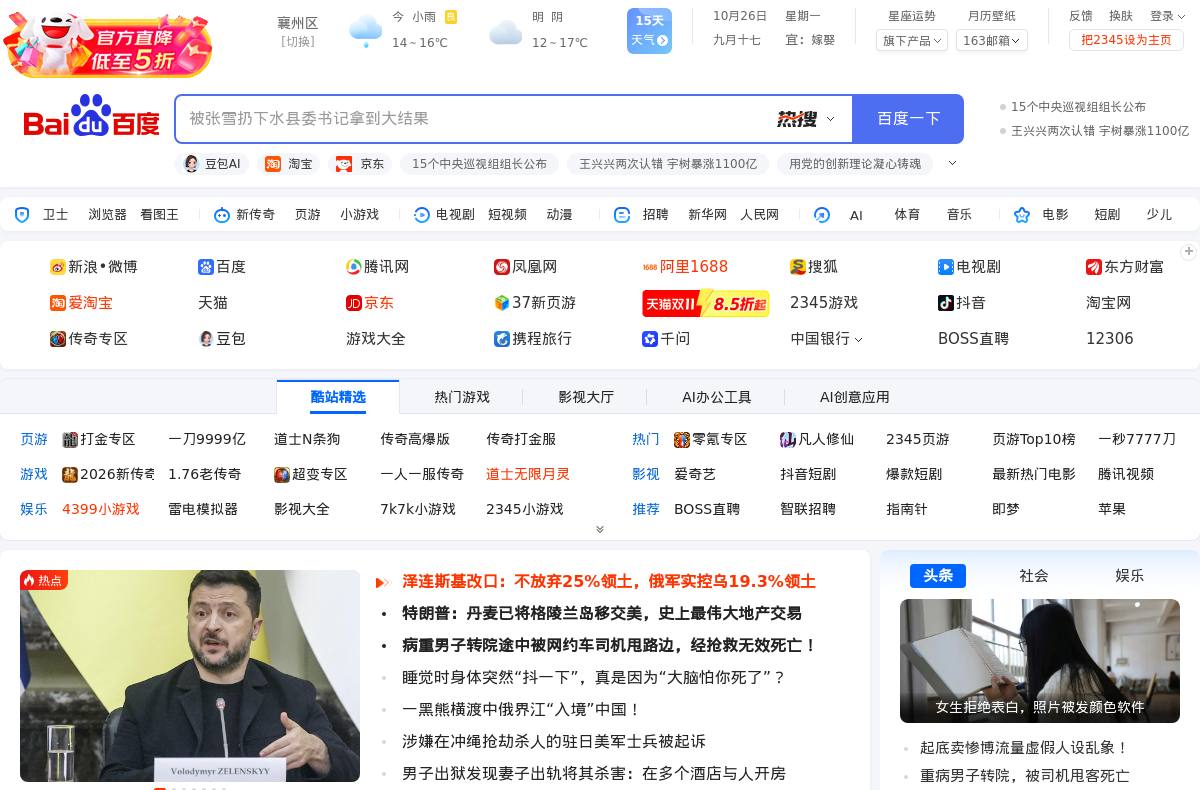
Task: Open 携程旅行 site icon
Action: (x=502, y=339)
